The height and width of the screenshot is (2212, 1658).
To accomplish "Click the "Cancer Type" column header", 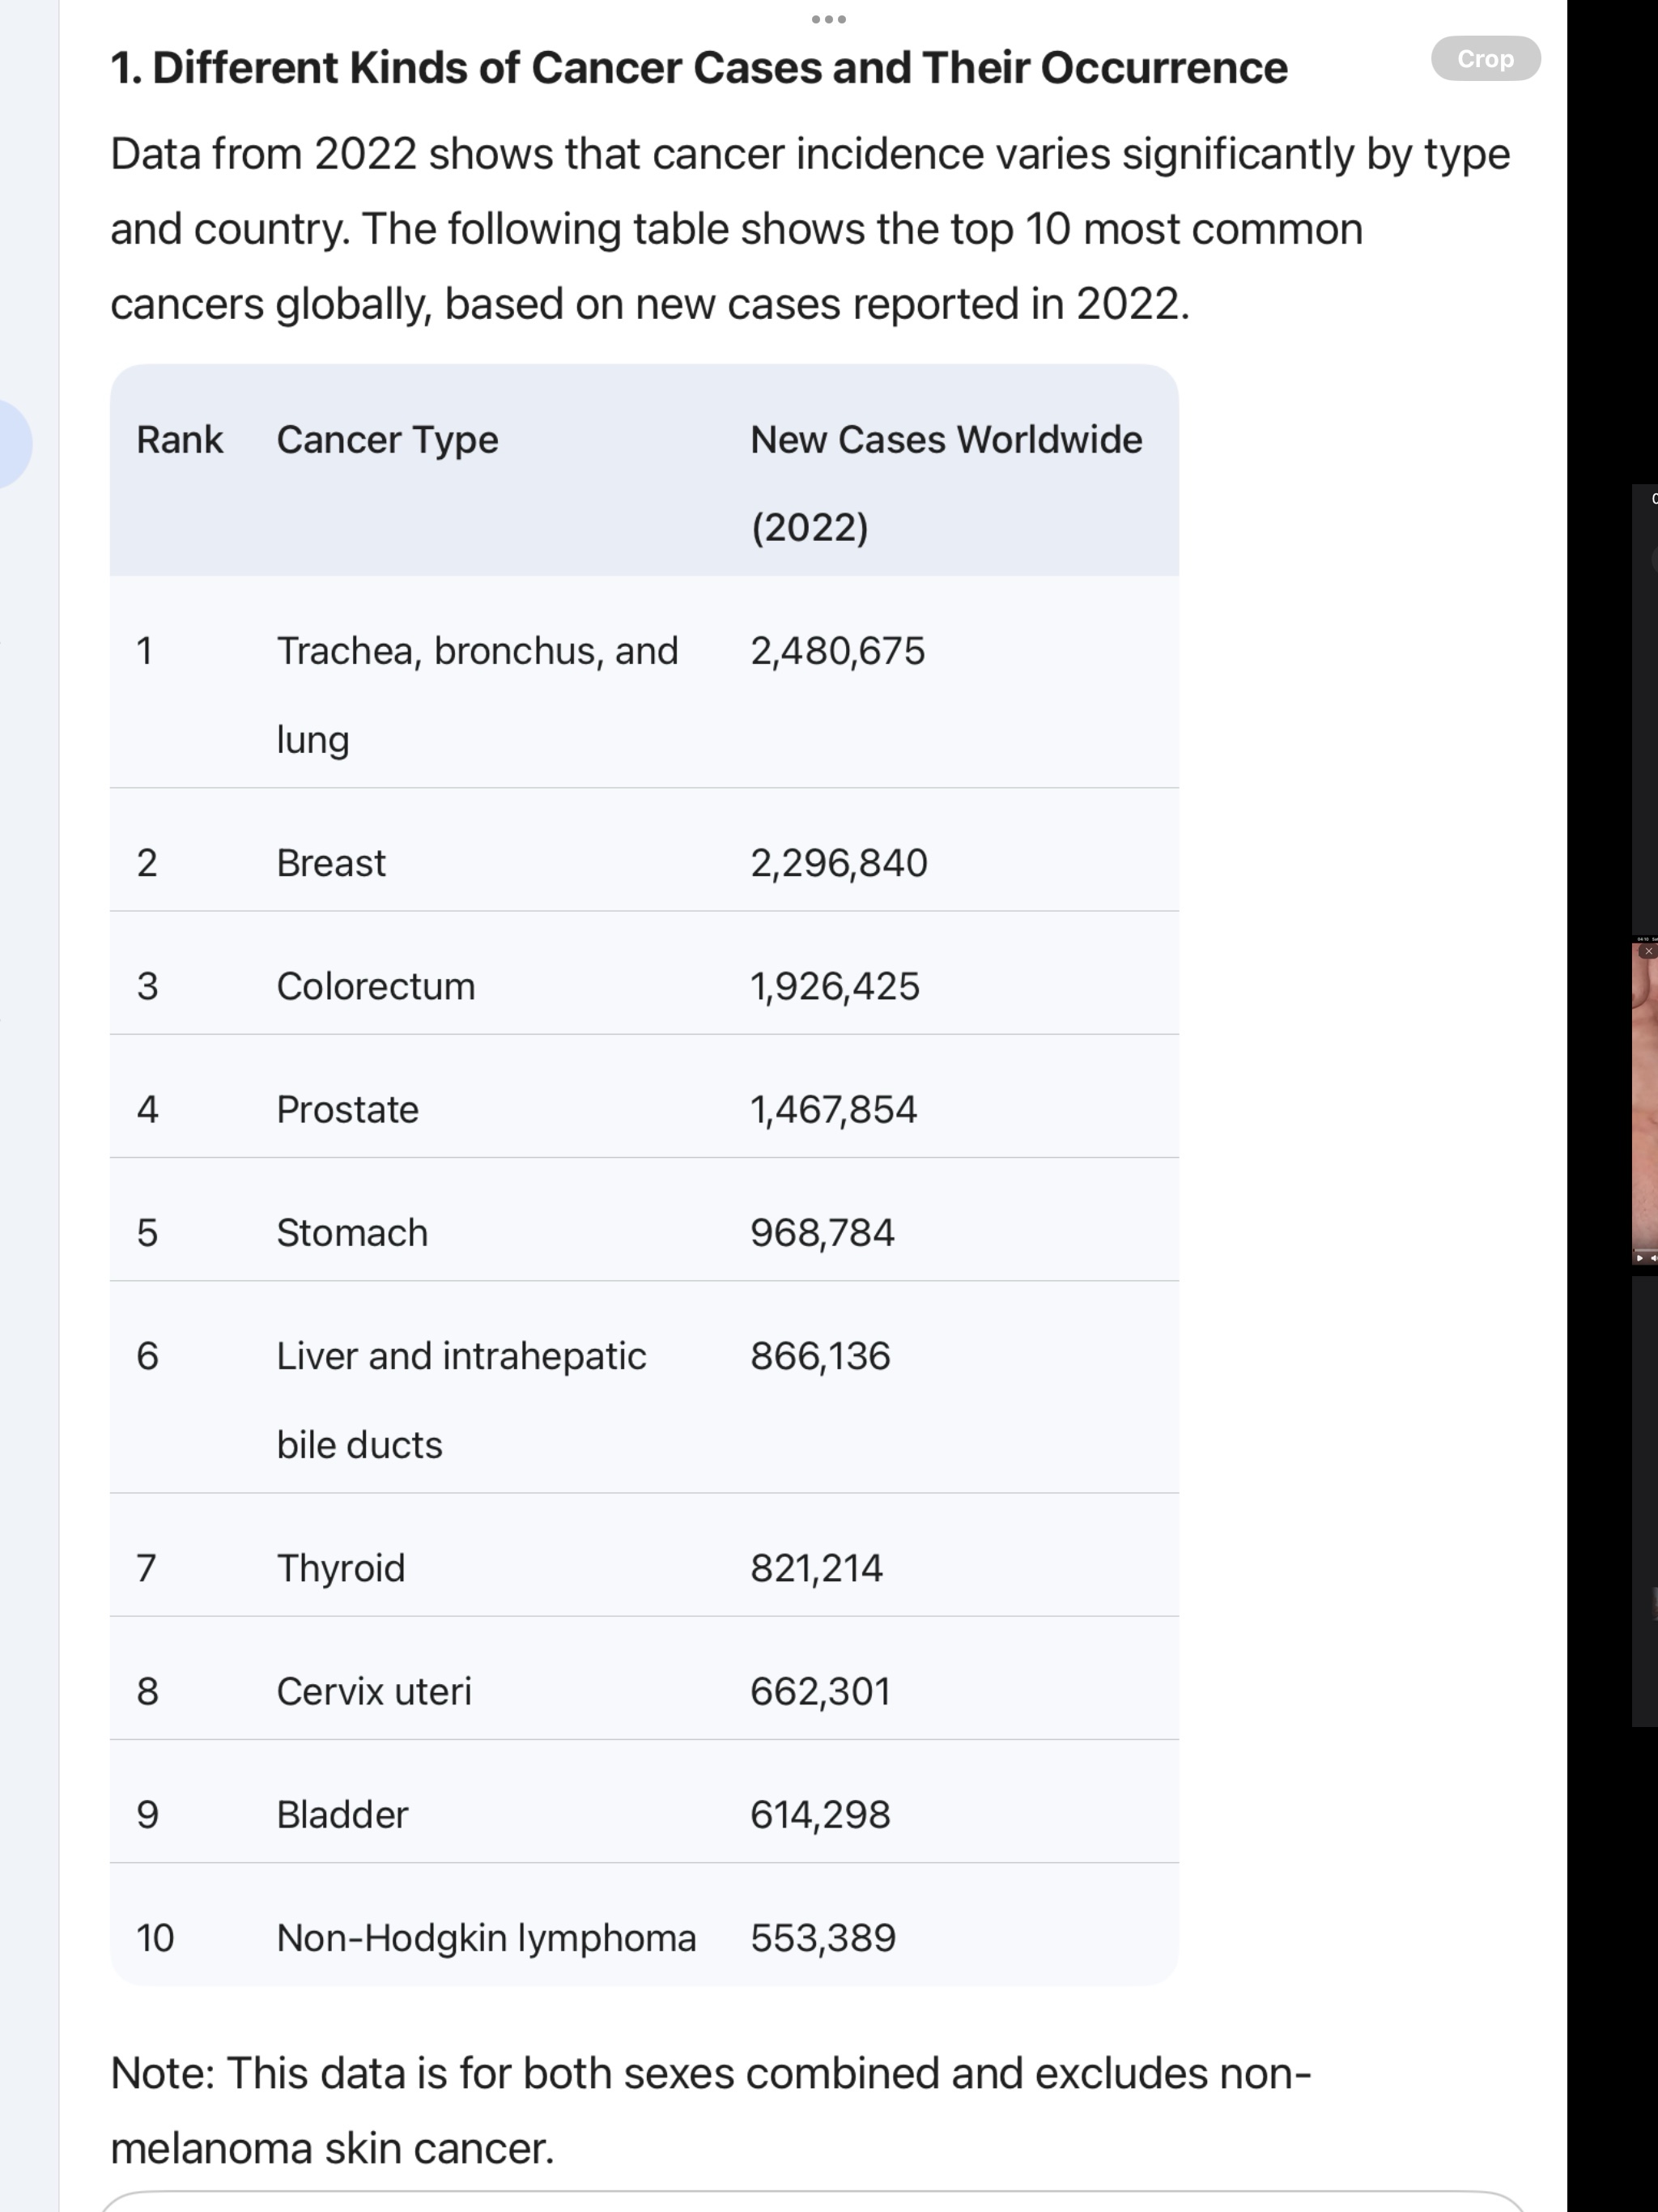I will click(x=387, y=440).
